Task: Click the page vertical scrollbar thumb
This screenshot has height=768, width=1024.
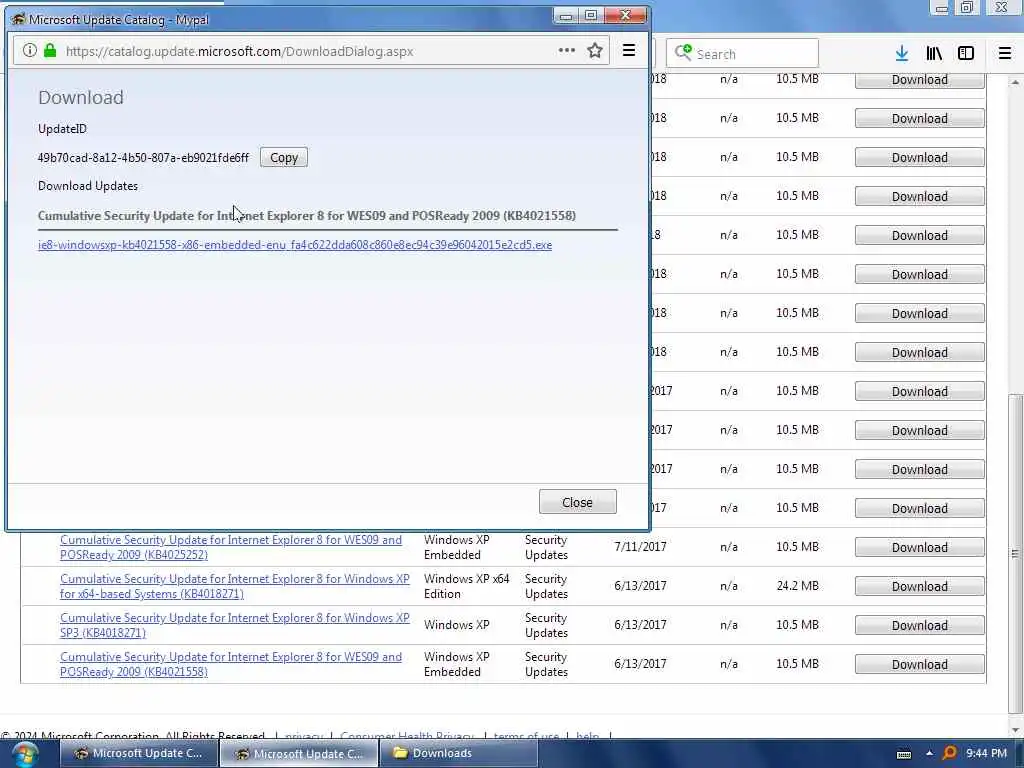Action: coord(1015,554)
